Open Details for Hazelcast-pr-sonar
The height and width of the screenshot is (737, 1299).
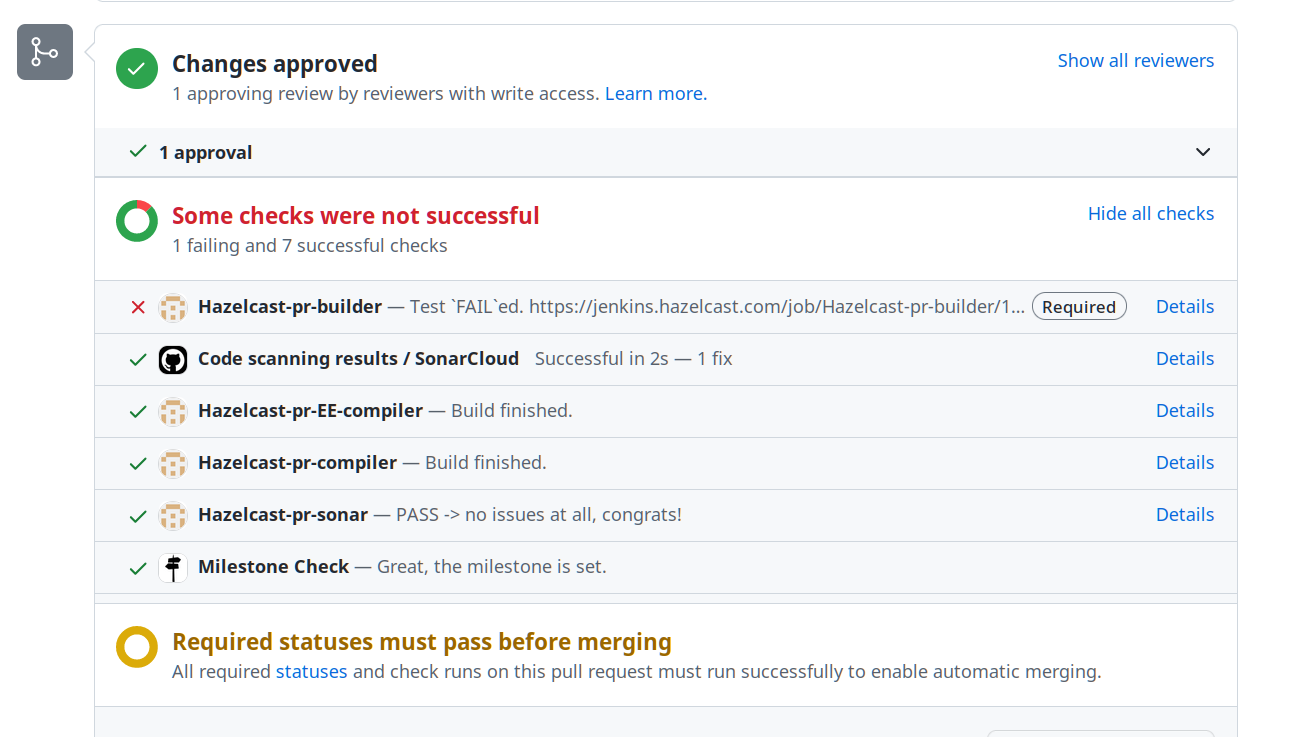click(x=1185, y=514)
